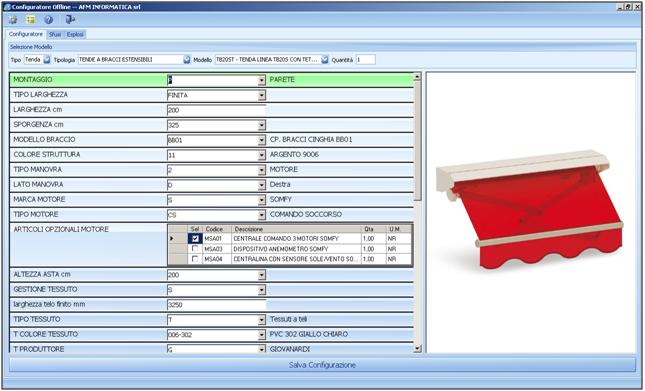This screenshot has height=391, width=645.
Task: Switch to the Esplosi tab
Action: point(75,35)
